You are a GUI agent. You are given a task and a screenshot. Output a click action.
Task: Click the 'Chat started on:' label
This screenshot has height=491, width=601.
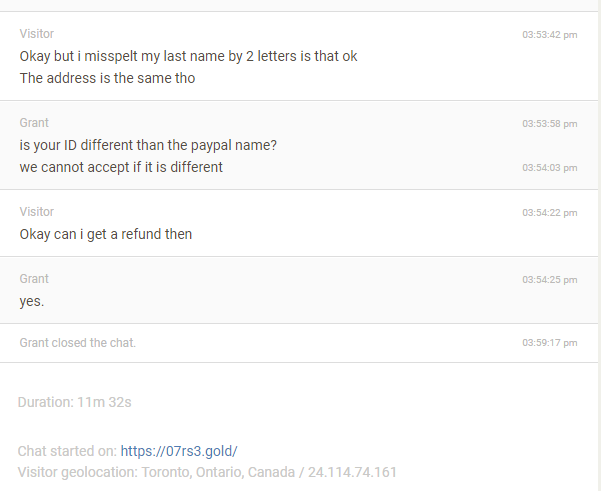(x=67, y=451)
